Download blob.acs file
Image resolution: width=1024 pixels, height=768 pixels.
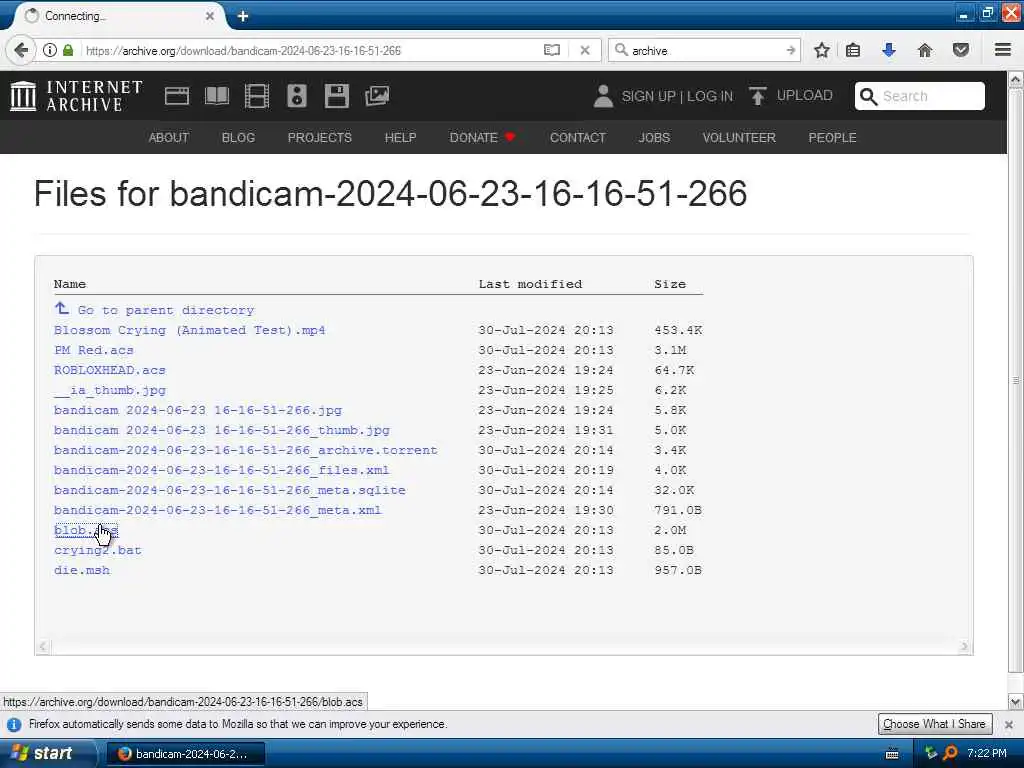86,530
